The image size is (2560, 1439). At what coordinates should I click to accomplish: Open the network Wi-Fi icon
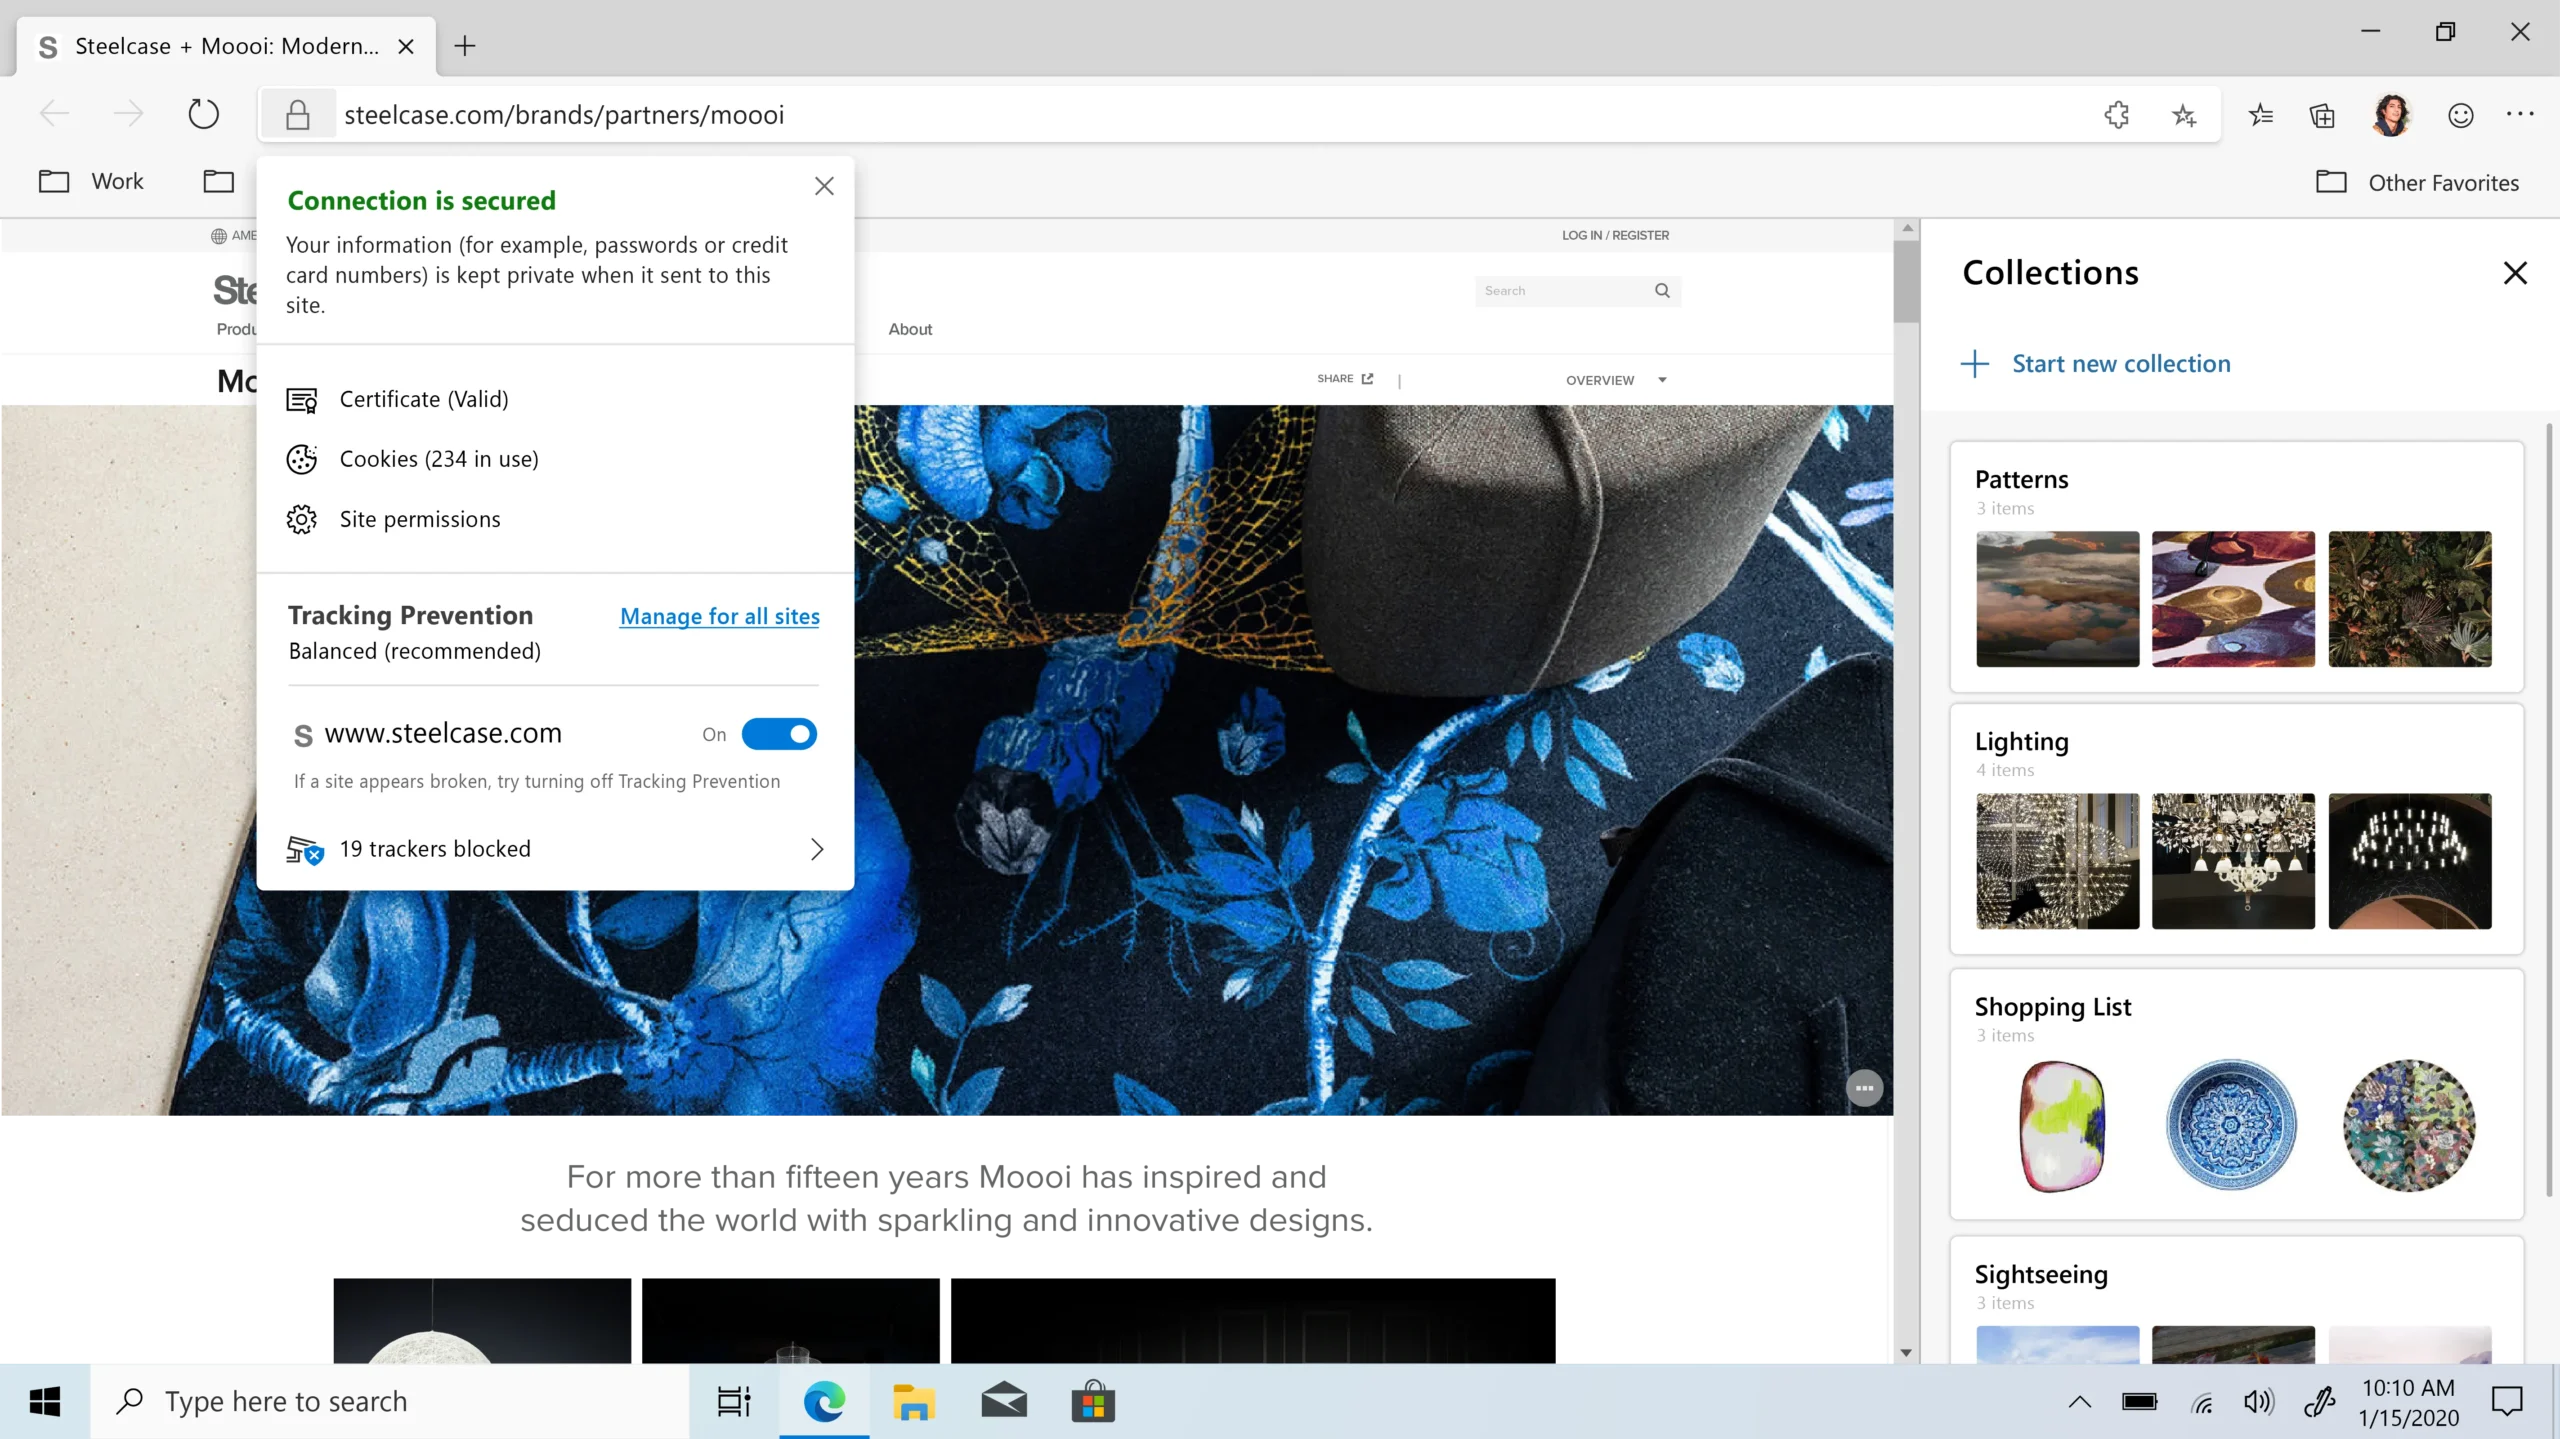pos(2201,1403)
